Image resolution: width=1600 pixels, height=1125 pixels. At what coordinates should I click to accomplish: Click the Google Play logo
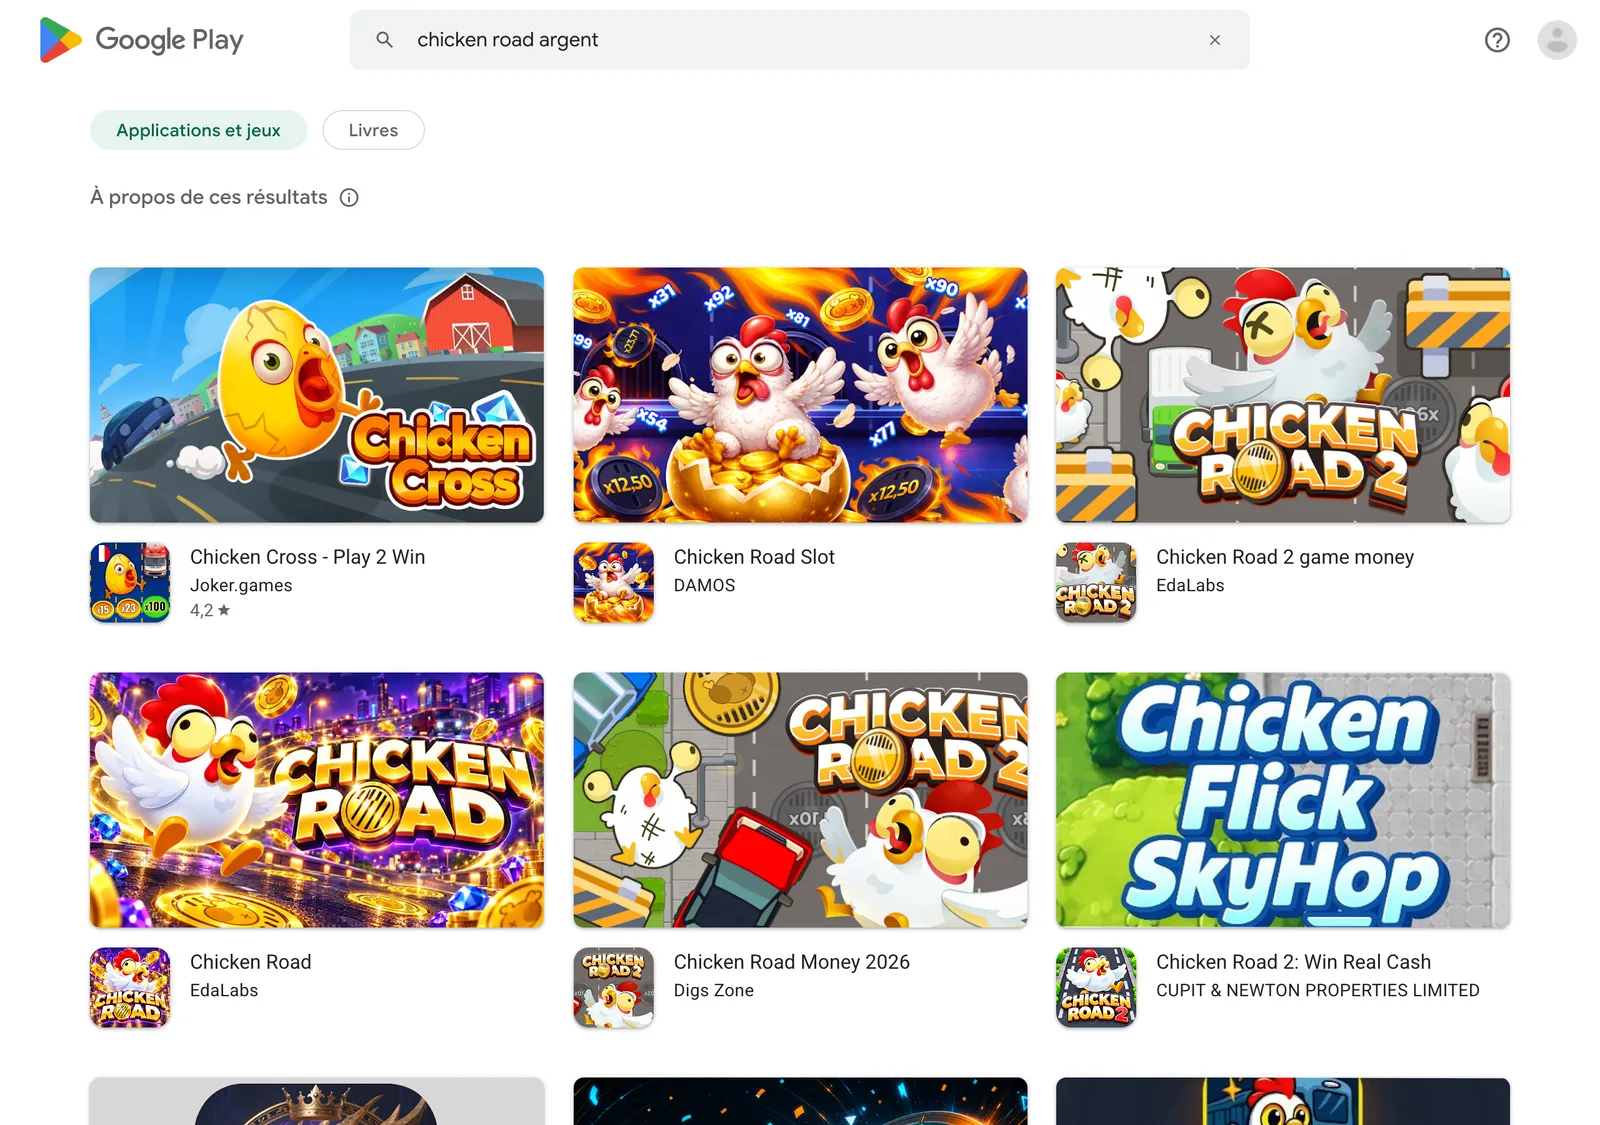(x=141, y=40)
